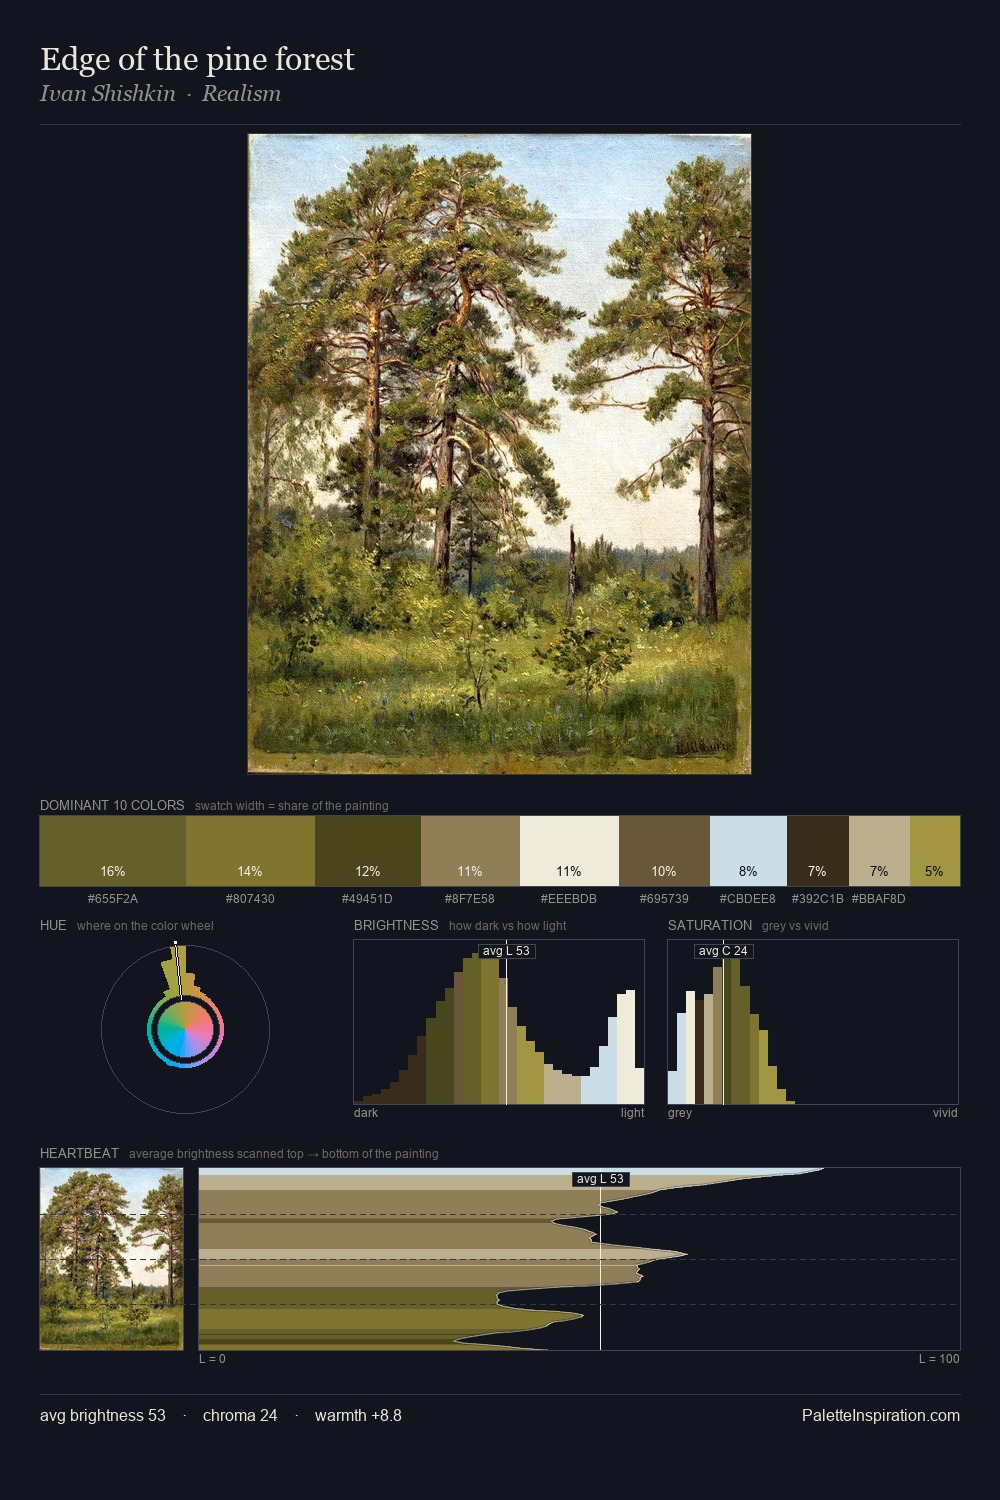Choose the beige #BBAF8D swatch
Image resolution: width=1000 pixels, height=1500 pixels.
point(879,851)
